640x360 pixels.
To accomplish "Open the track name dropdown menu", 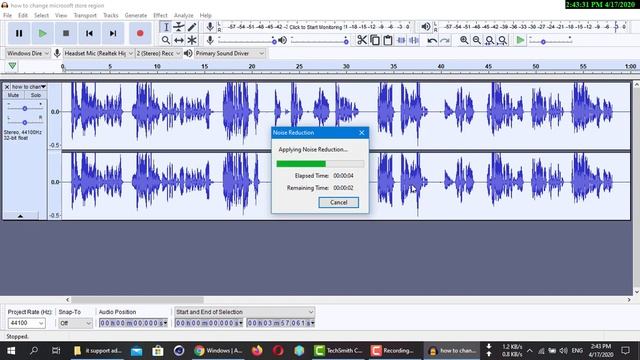I will (29, 87).
